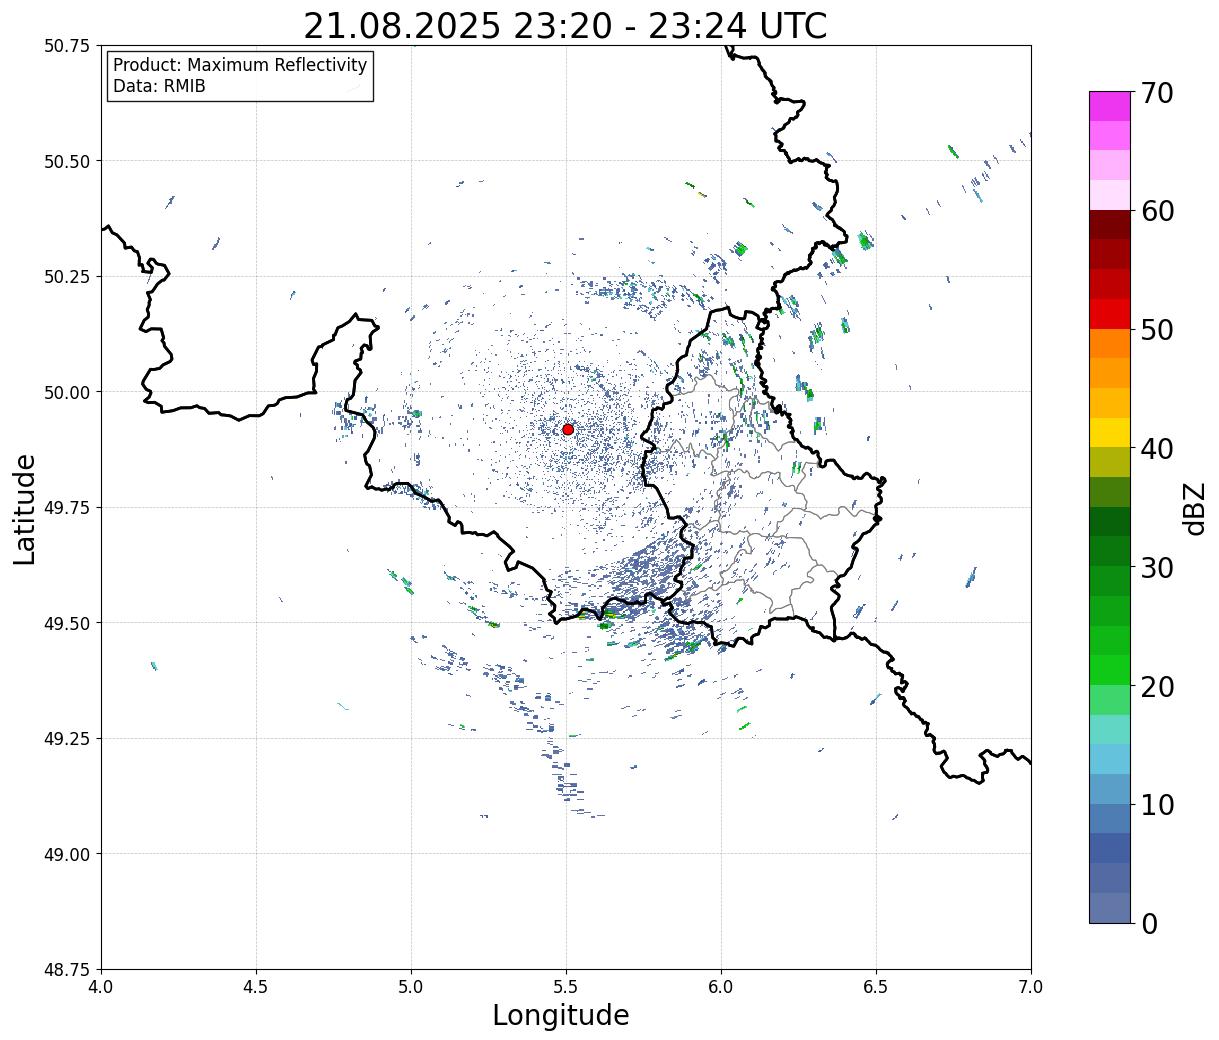Click the magenta swatch at top of colorbar

[1110, 106]
